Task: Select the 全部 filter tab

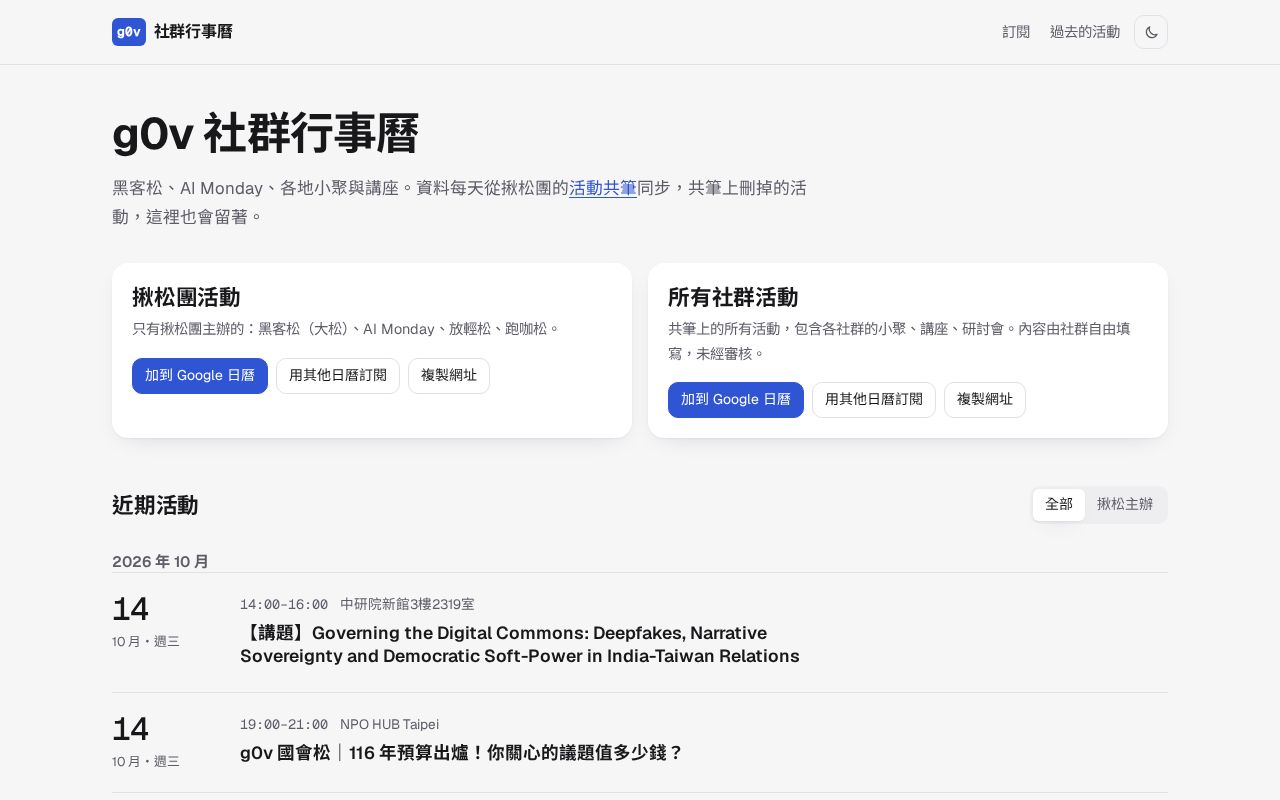Action: pyautogui.click(x=1059, y=505)
